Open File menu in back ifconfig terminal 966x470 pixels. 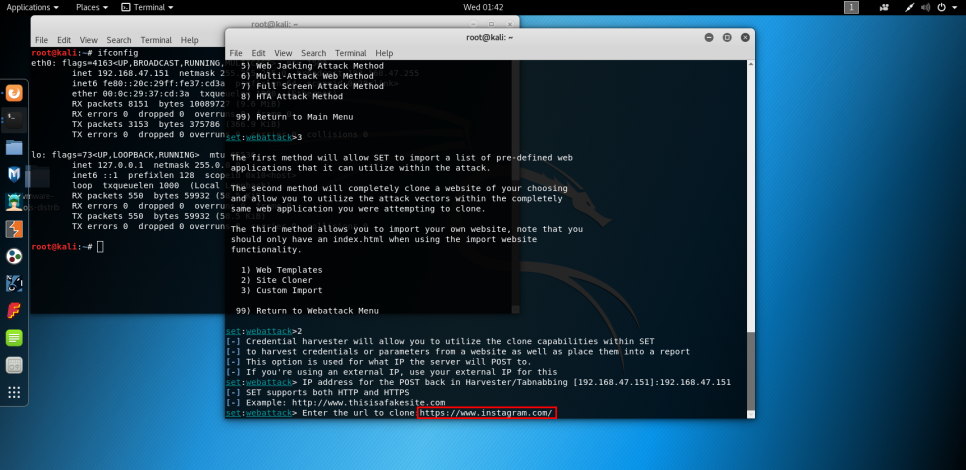pos(41,40)
